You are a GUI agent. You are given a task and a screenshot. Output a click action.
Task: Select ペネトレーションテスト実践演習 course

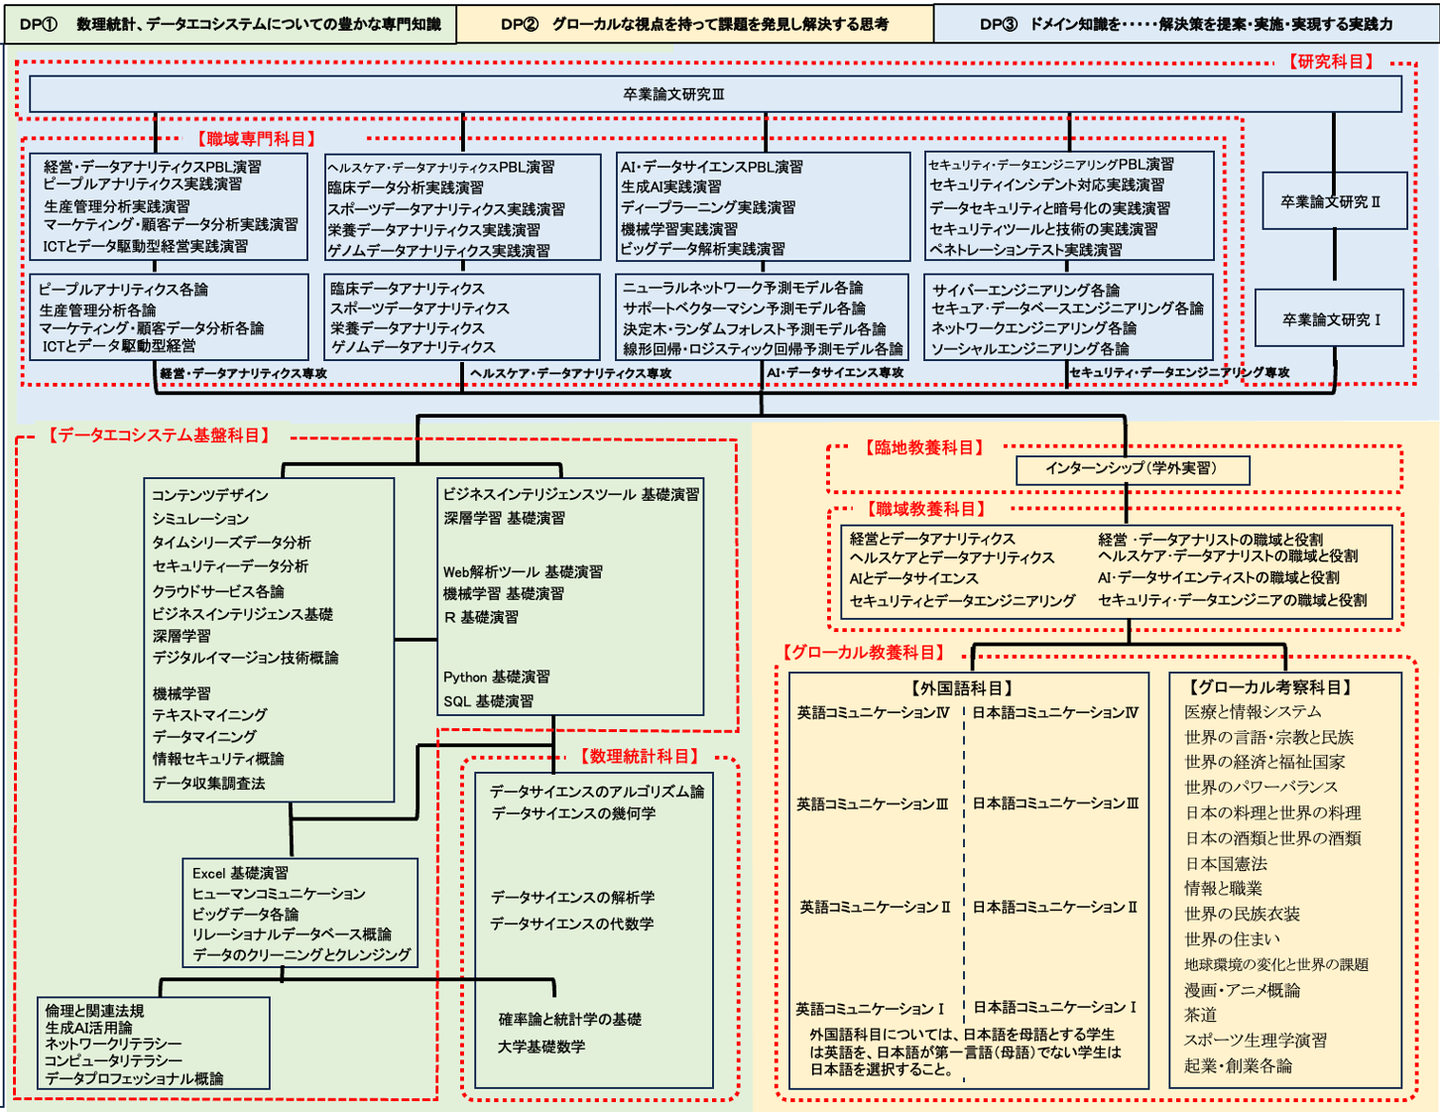(x=1026, y=250)
